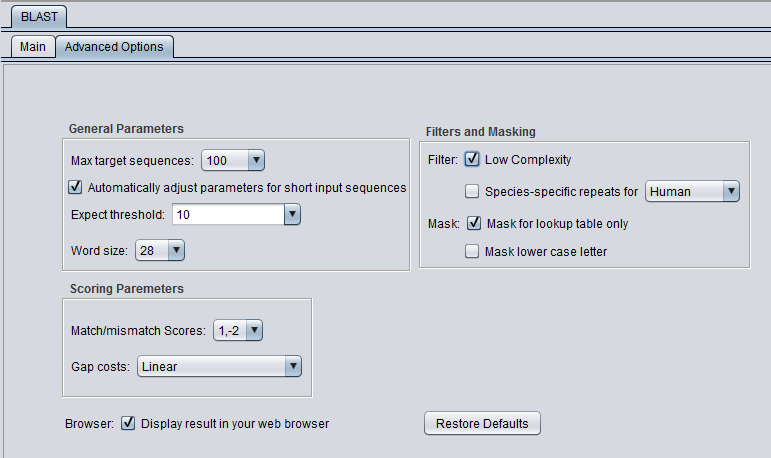Toggle Display result in your web browser
The height and width of the screenshot is (458, 771).
click(x=128, y=423)
